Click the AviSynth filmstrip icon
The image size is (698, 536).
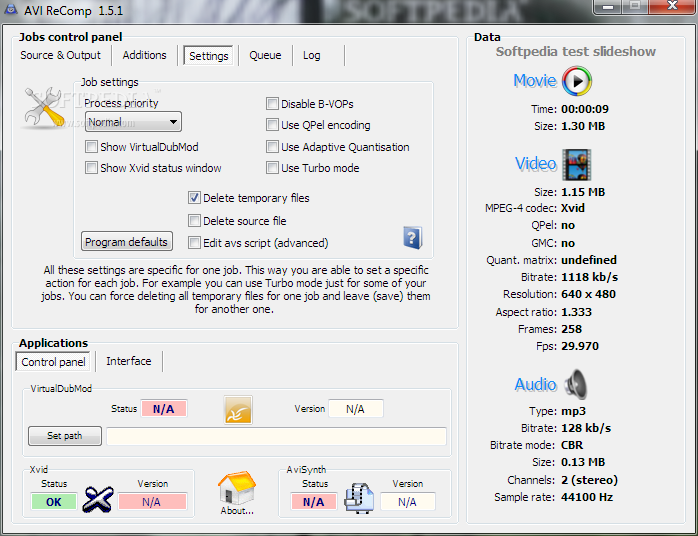click(359, 498)
